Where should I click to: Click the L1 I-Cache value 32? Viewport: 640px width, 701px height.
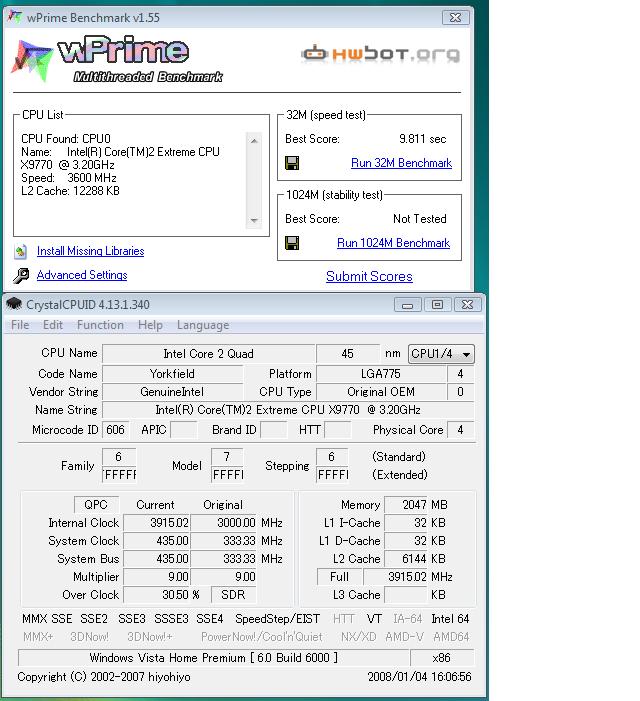click(x=406, y=523)
